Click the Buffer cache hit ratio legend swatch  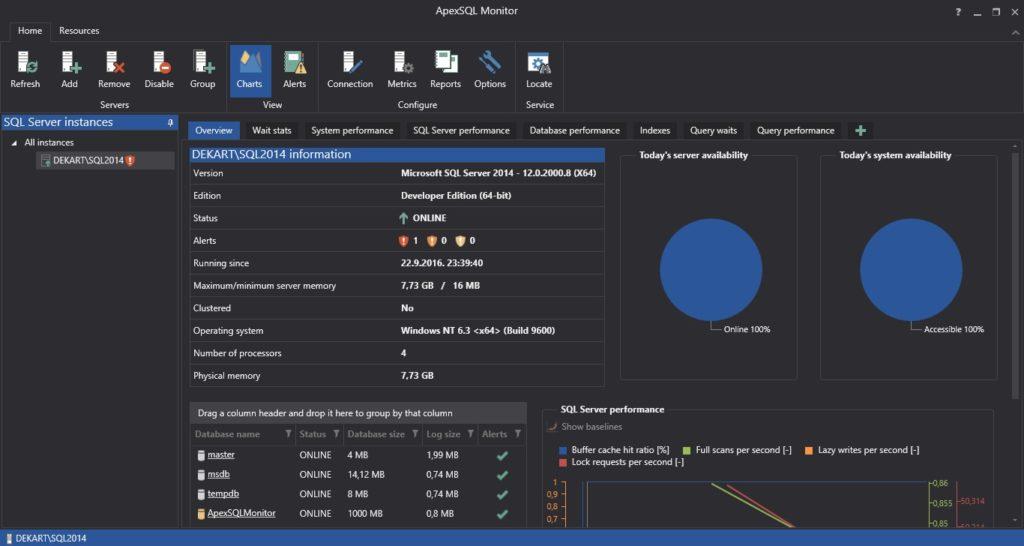pos(563,450)
